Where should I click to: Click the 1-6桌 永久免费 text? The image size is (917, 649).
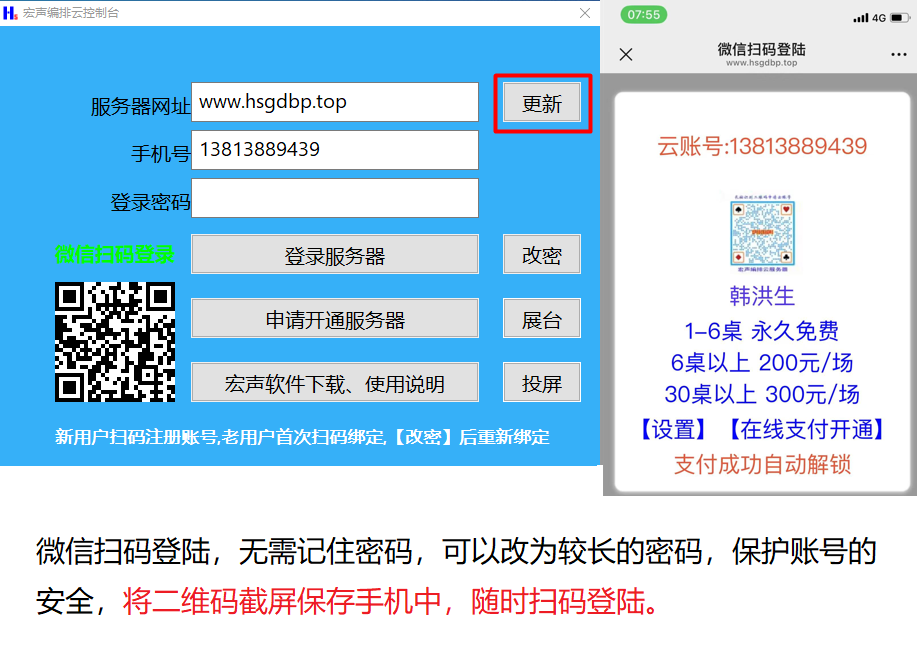coord(762,331)
